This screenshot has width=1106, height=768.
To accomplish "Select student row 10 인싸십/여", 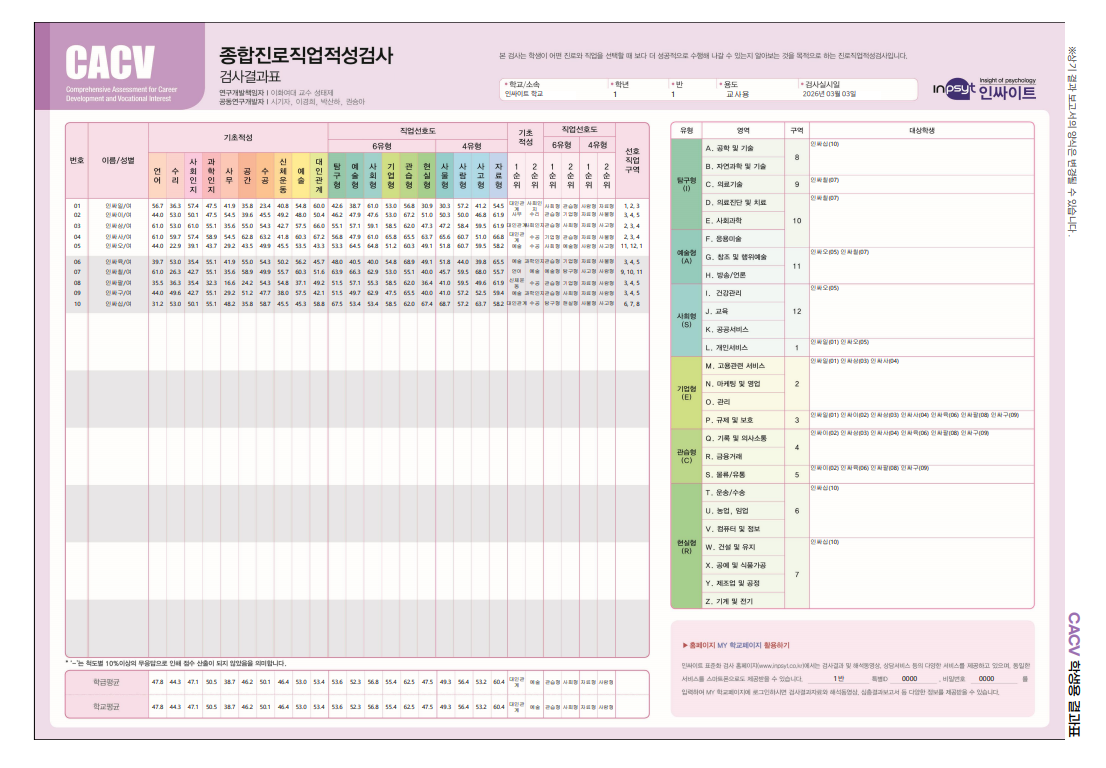I will [357, 304].
